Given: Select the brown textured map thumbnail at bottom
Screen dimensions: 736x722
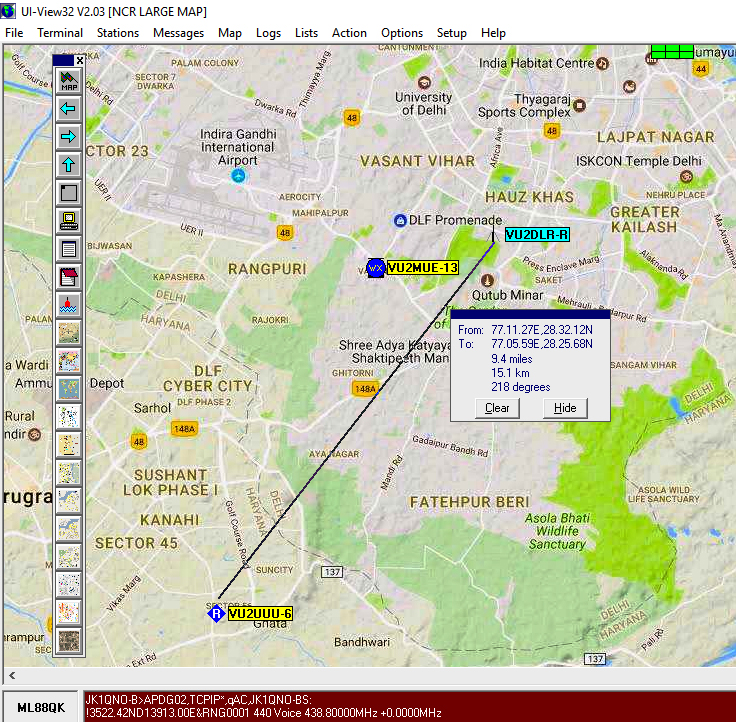Looking at the screenshot, I should coord(69,640).
